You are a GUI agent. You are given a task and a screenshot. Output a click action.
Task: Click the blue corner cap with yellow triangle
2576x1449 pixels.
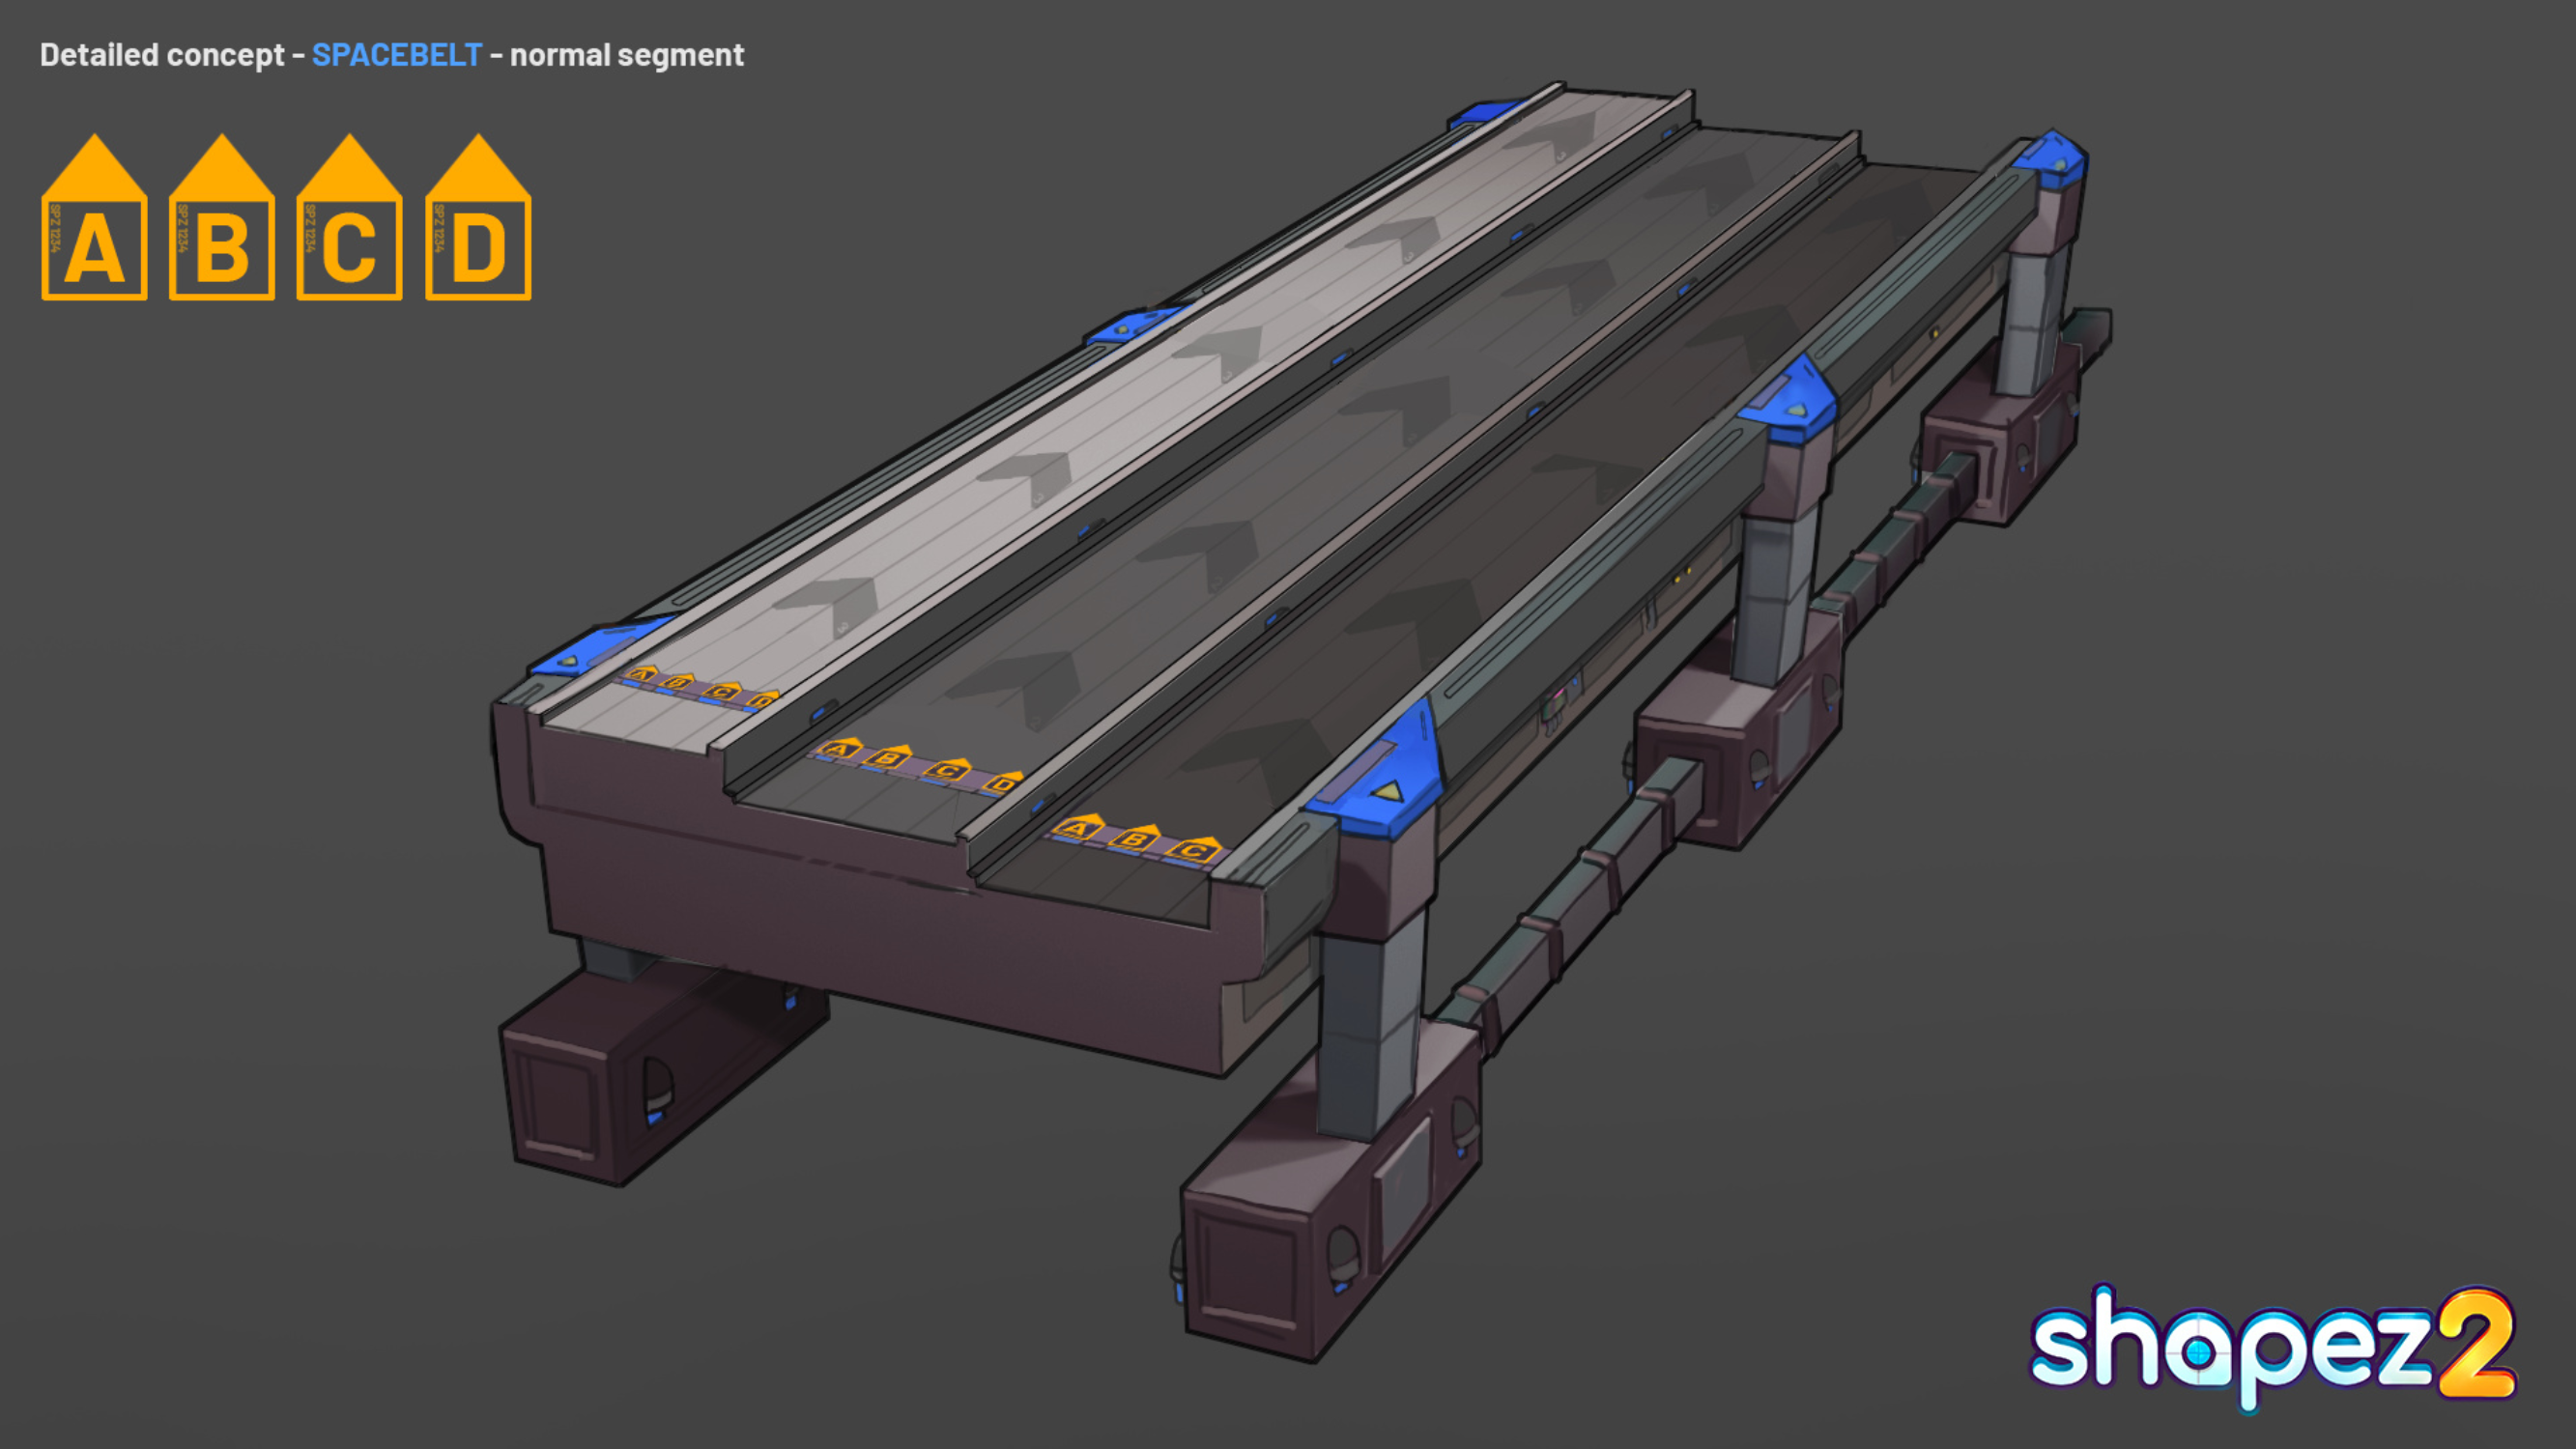(1378, 773)
